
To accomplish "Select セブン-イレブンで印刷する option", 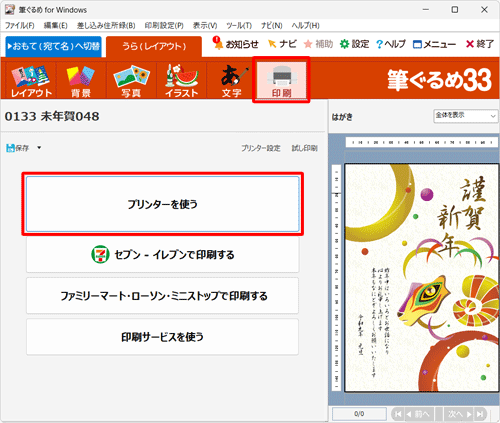I will coord(163,255).
